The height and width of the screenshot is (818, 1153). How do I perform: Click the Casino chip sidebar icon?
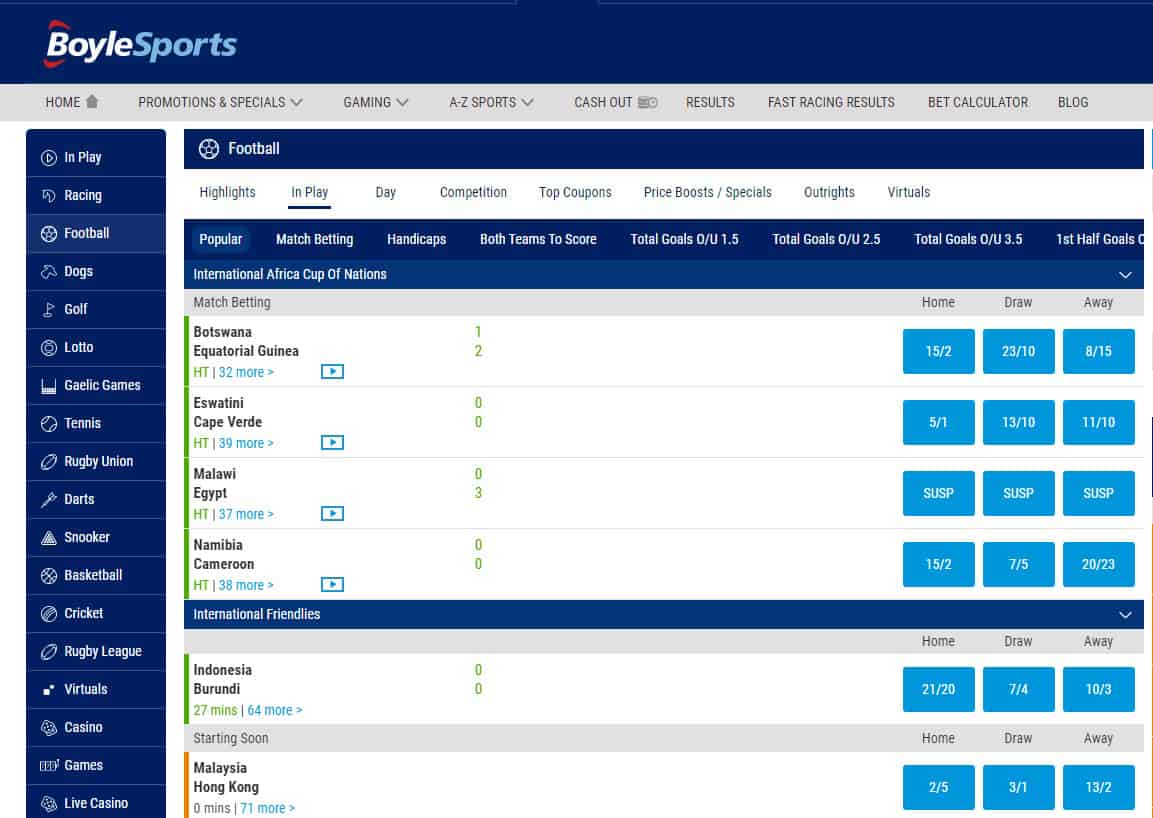49,728
